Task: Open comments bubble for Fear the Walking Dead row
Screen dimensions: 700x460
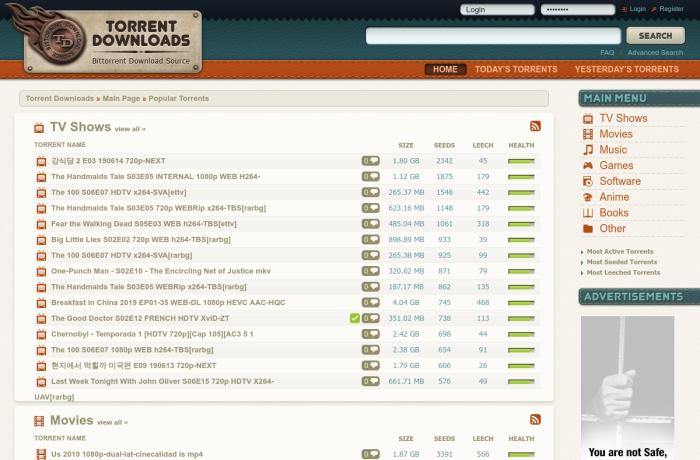Action: pyautogui.click(x=371, y=224)
